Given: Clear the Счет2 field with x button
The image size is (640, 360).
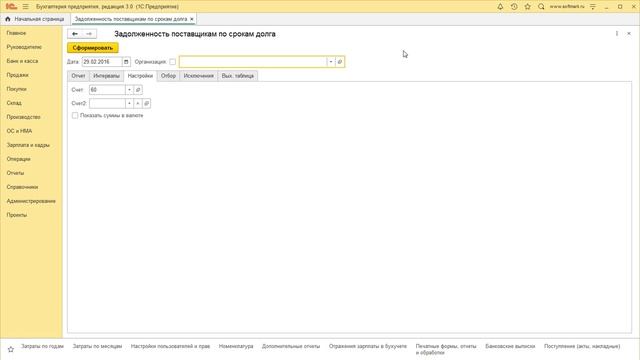Looking at the screenshot, I should 138,104.
